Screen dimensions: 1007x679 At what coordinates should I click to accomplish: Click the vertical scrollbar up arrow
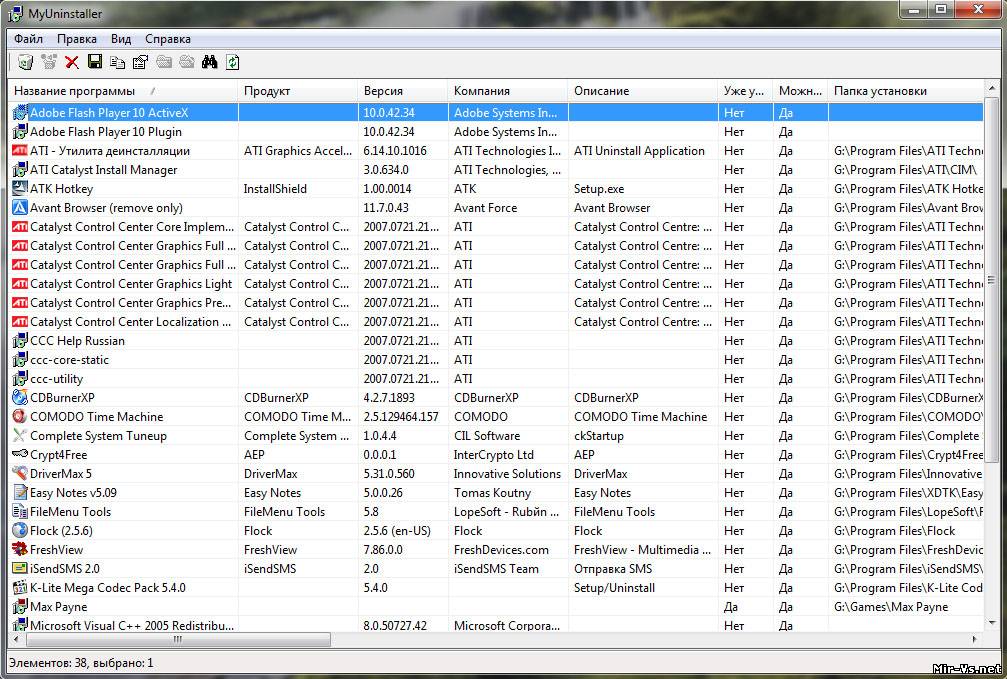pyautogui.click(x=992, y=86)
